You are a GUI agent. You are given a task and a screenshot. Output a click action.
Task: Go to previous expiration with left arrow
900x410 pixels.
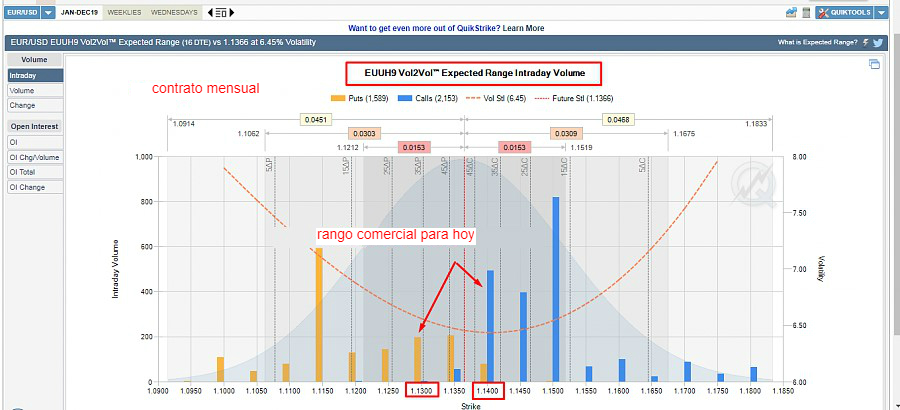point(210,12)
